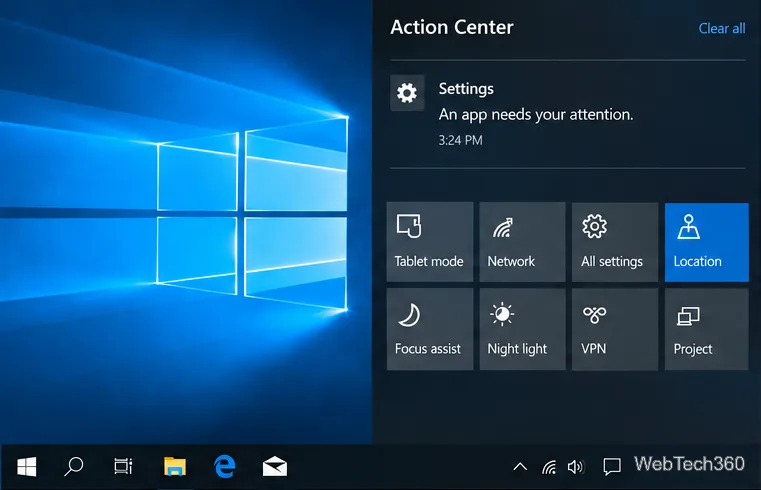761x490 pixels.
Task: Select the Settings notification title
Action: [466, 89]
